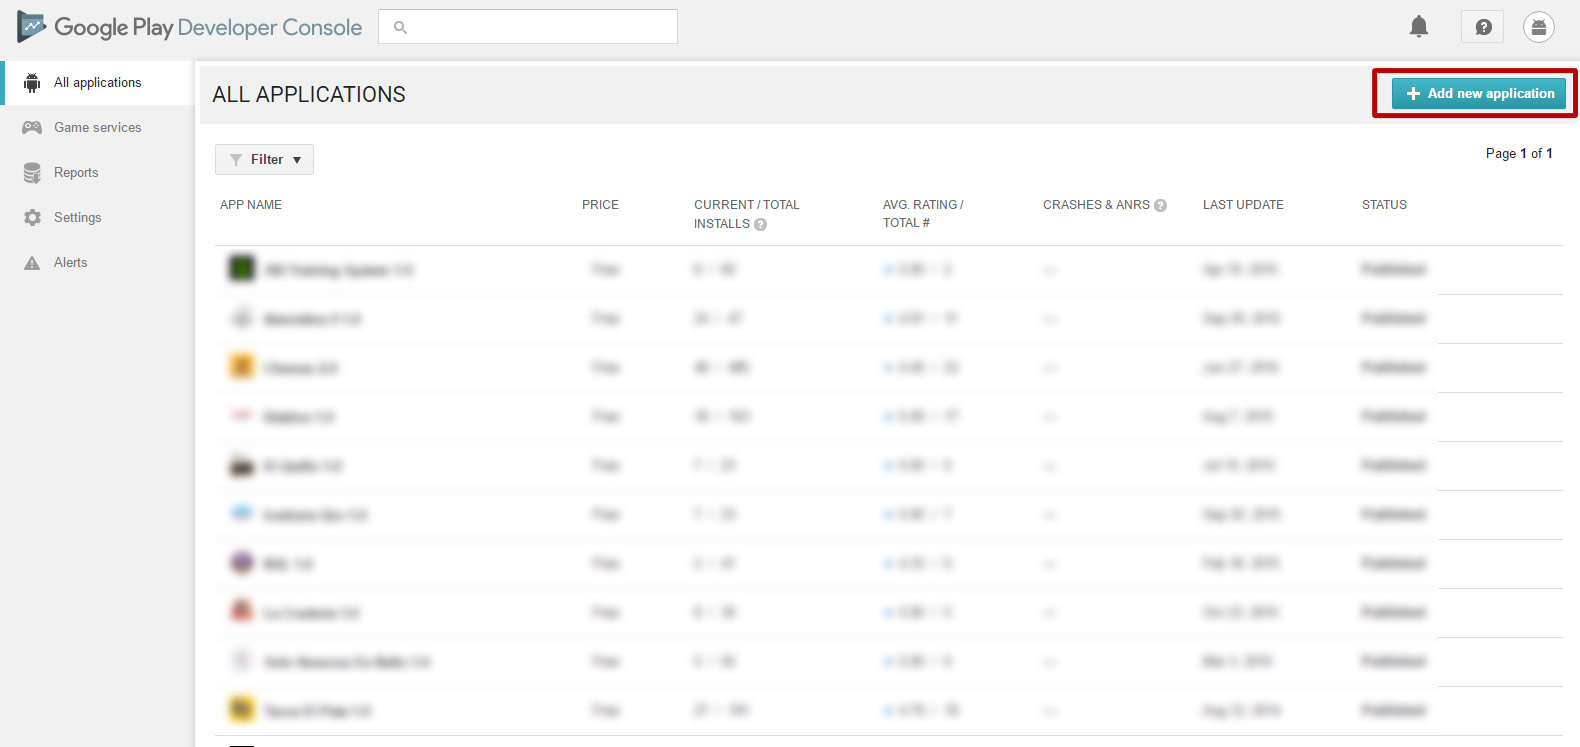Click the Last Update column header
The width and height of the screenshot is (1580, 747).
tap(1243, 205)
